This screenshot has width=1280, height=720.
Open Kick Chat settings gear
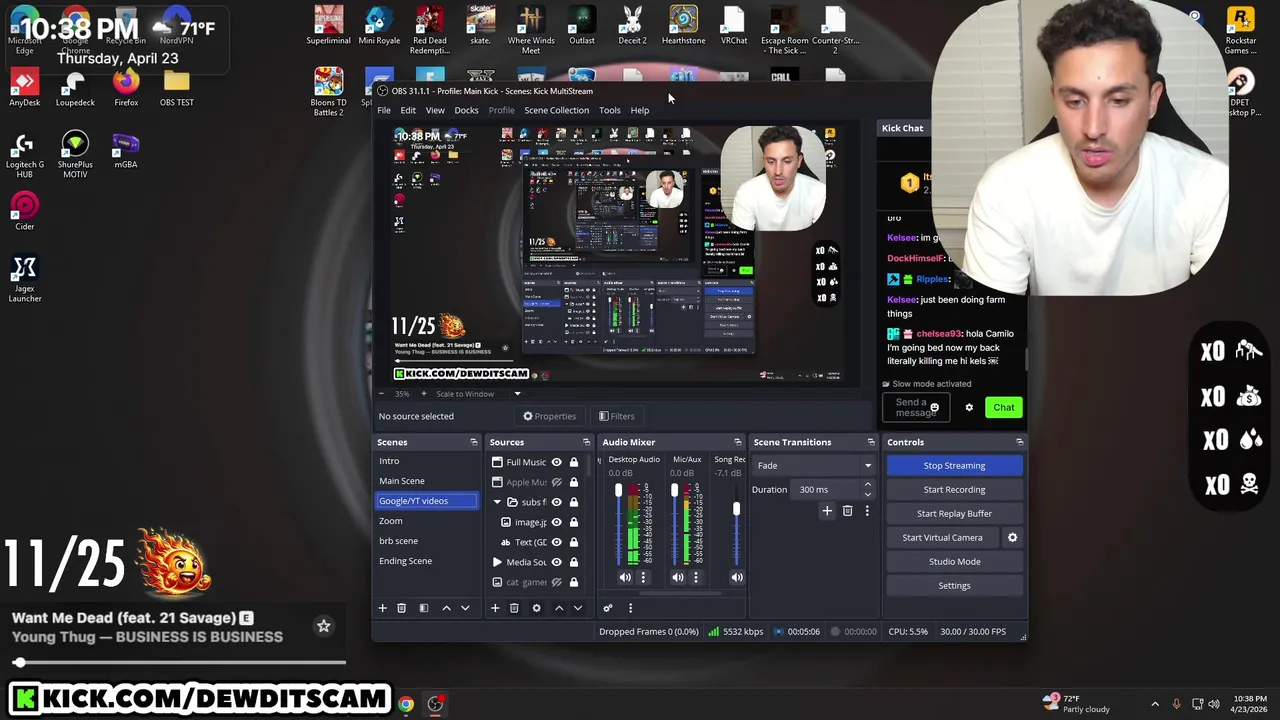(x=969, y=408)
